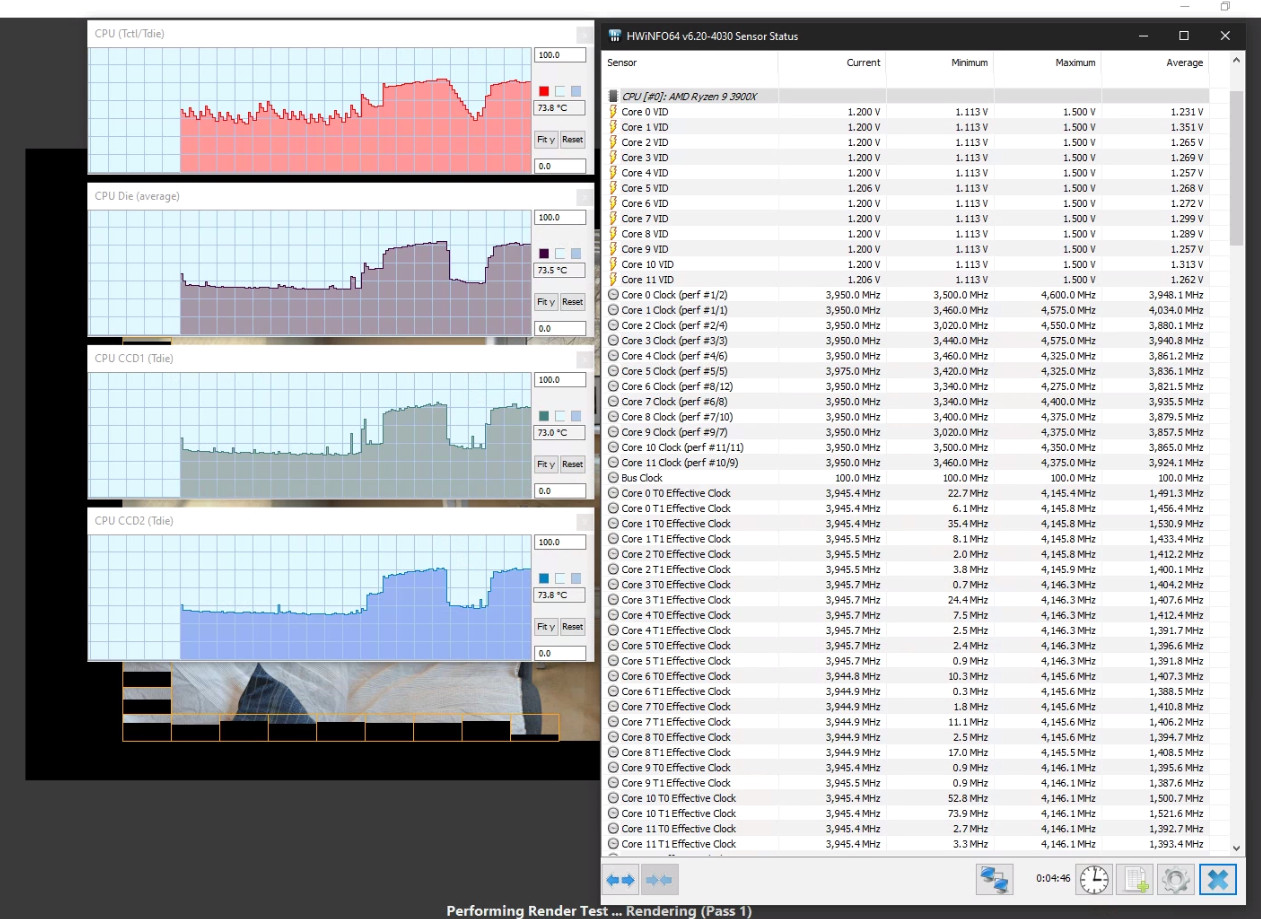1261x919 pixels.
Task: Click the sensor list scrollbar down arrow
Action: [x=1237, y=847]
